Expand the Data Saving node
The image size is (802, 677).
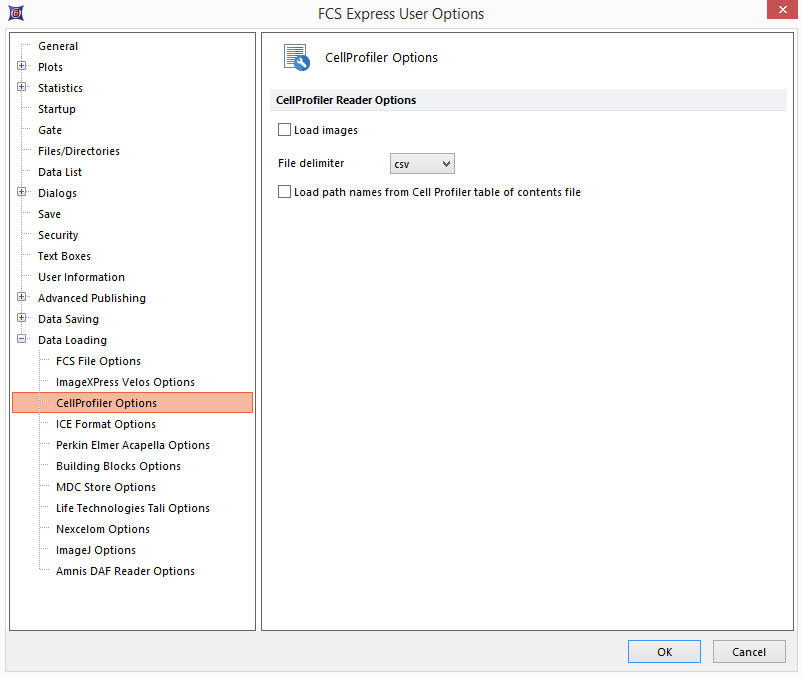(x=22, y=319)
